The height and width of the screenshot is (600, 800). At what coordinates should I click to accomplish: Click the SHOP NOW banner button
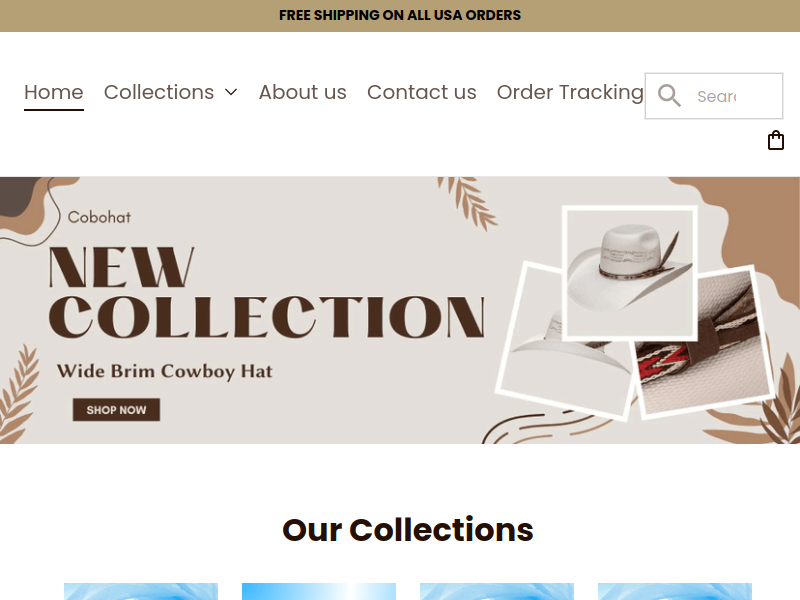tap(116, 410)
